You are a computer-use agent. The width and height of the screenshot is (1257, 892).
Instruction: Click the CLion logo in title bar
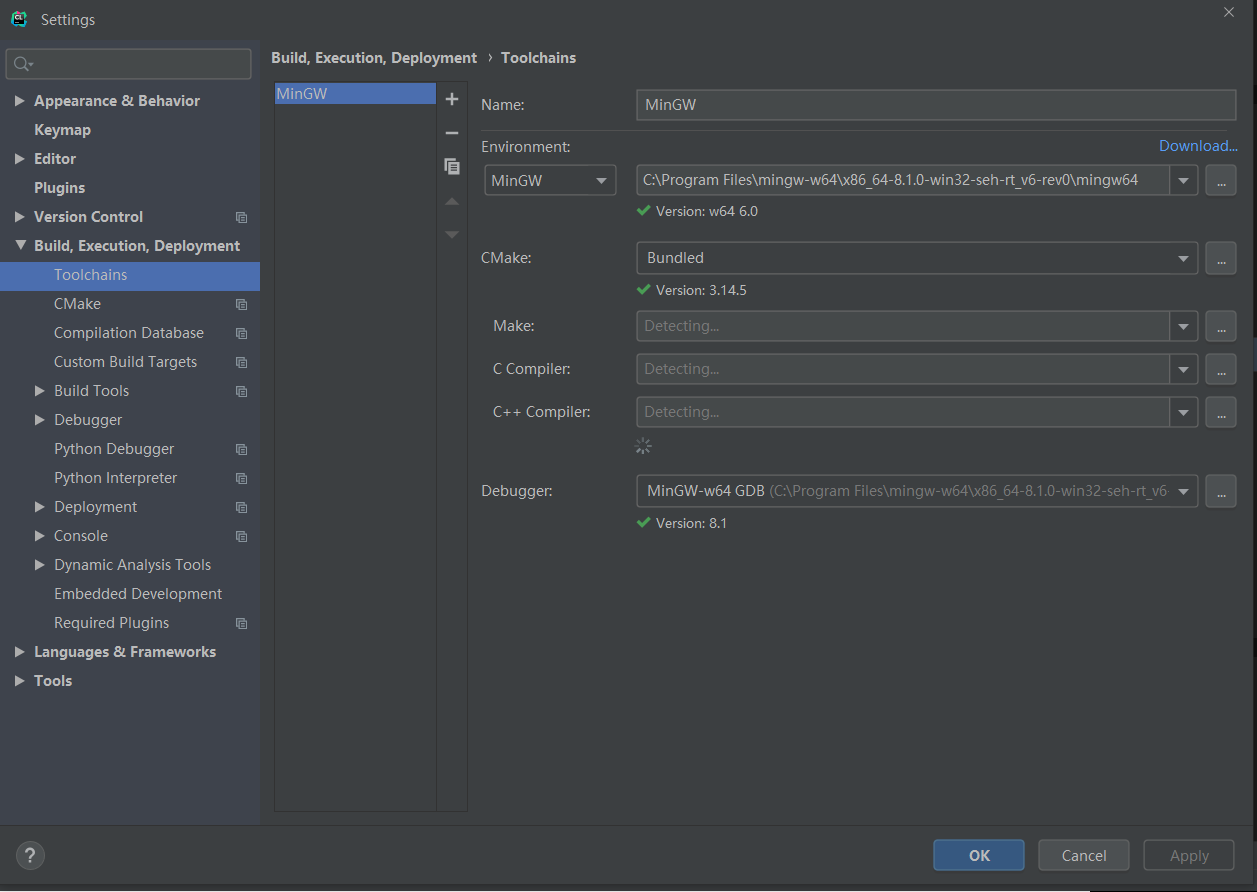(19, 19)
